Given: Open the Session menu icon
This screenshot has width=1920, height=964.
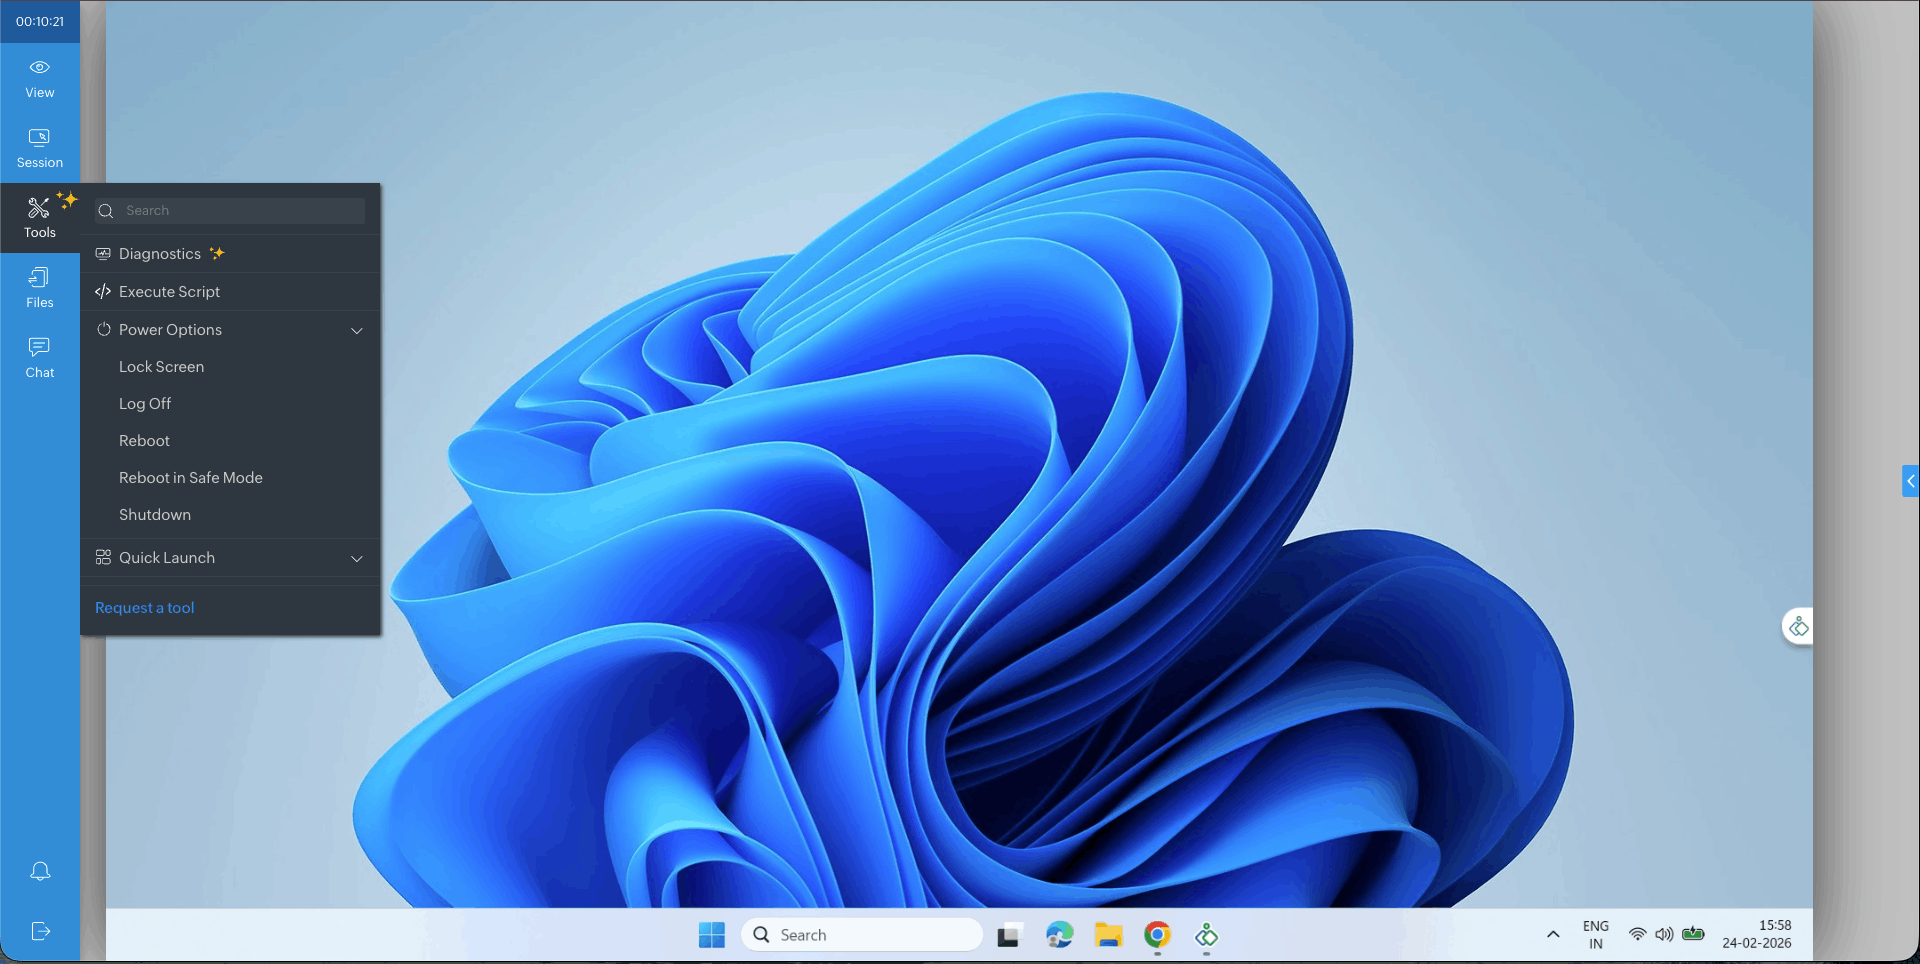Looking at the screenshot, I should point(40,148).
